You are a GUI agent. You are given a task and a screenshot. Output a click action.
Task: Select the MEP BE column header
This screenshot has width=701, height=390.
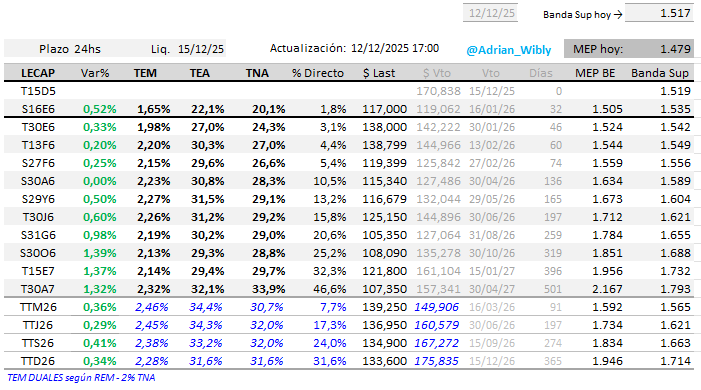(x=595, y=73)
